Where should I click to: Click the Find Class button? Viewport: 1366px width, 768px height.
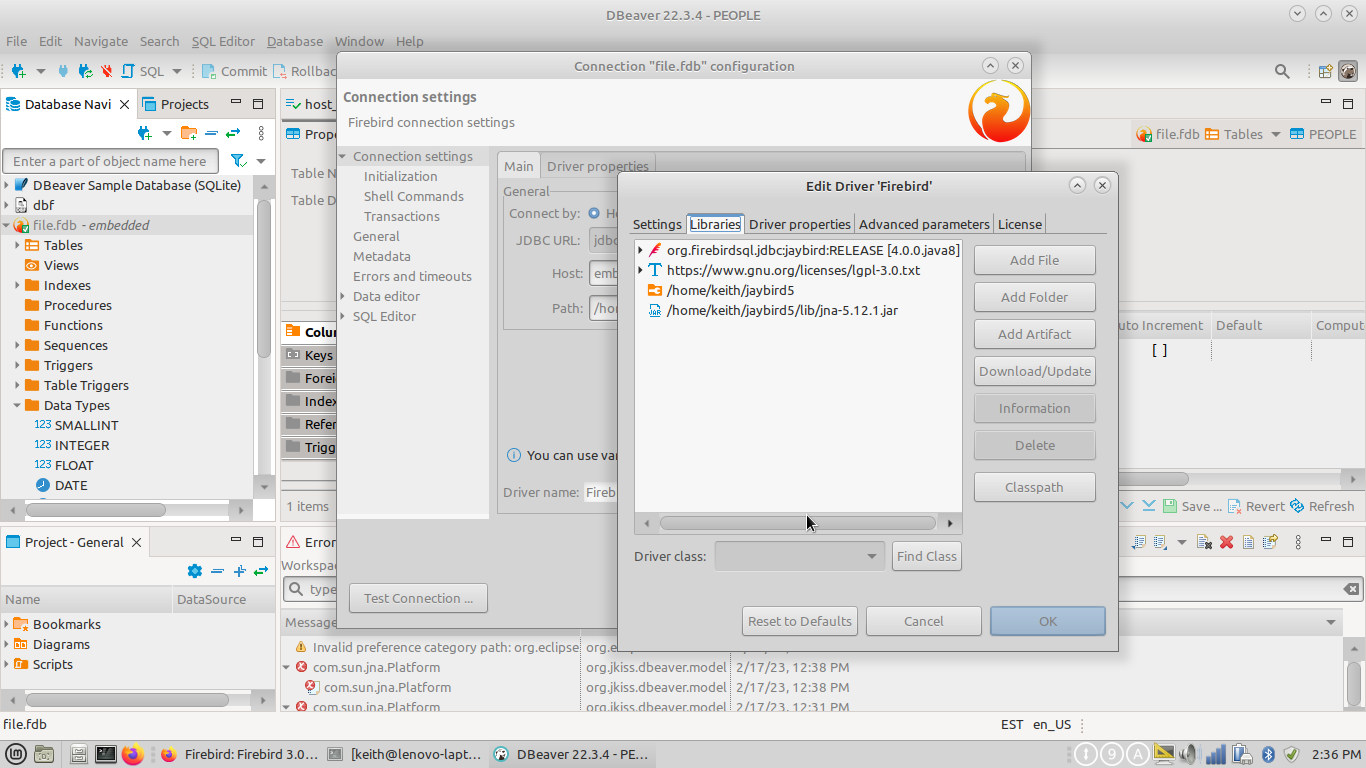926,556
